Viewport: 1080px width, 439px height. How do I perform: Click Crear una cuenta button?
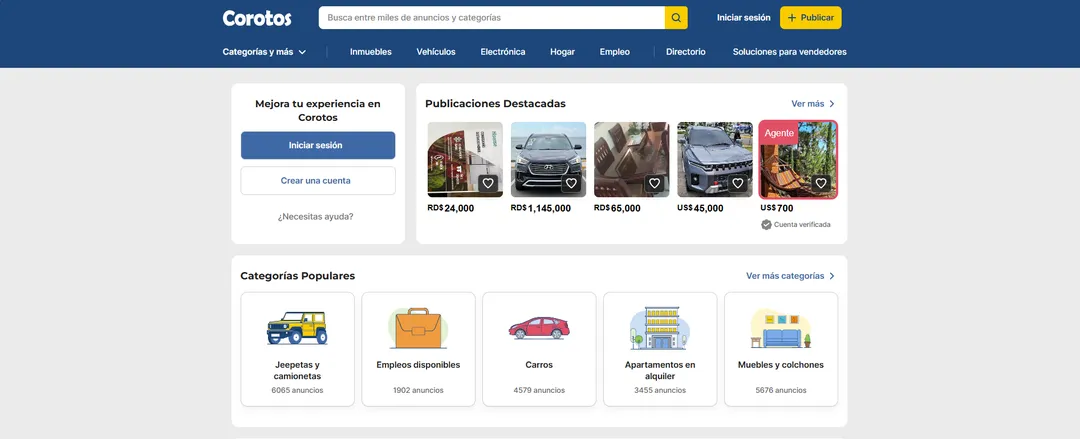point(318,181)
